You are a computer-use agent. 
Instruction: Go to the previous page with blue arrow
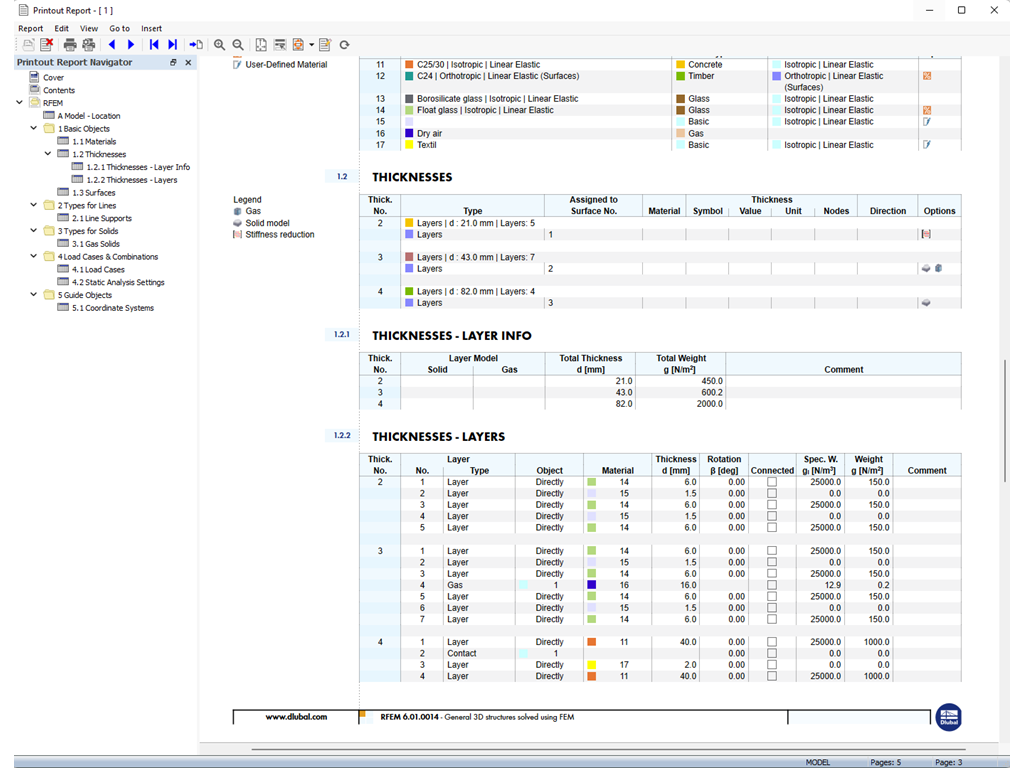click(113, 45)
